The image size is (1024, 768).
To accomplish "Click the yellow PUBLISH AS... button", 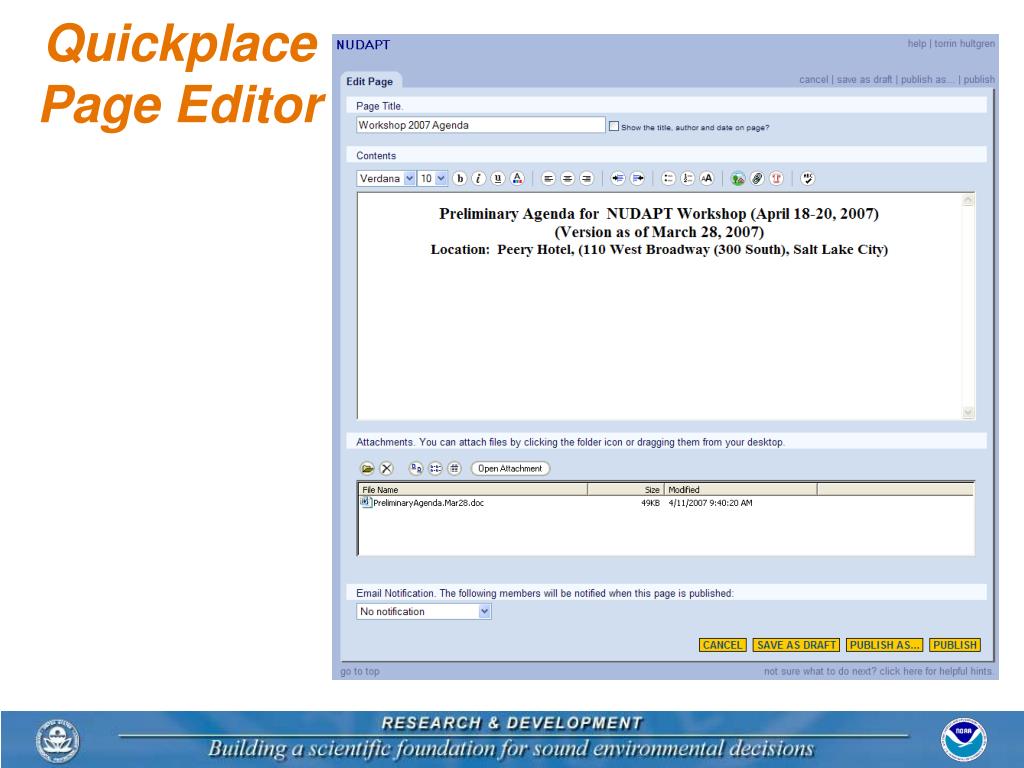I will pyautogui.click(x=885, y=645).
